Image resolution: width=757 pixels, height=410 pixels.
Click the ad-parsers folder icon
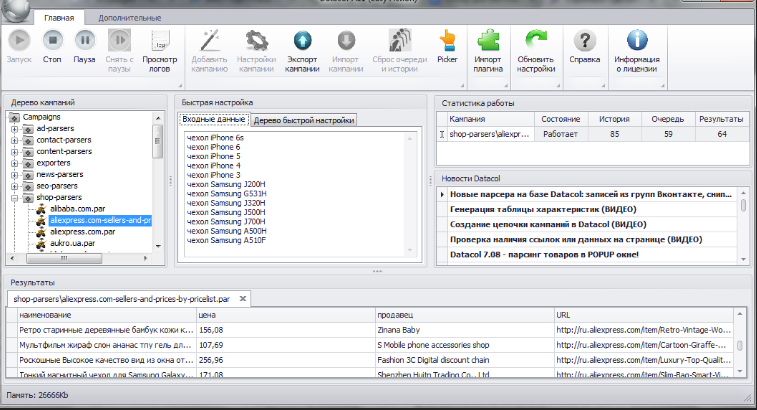[x=28, y=129]
